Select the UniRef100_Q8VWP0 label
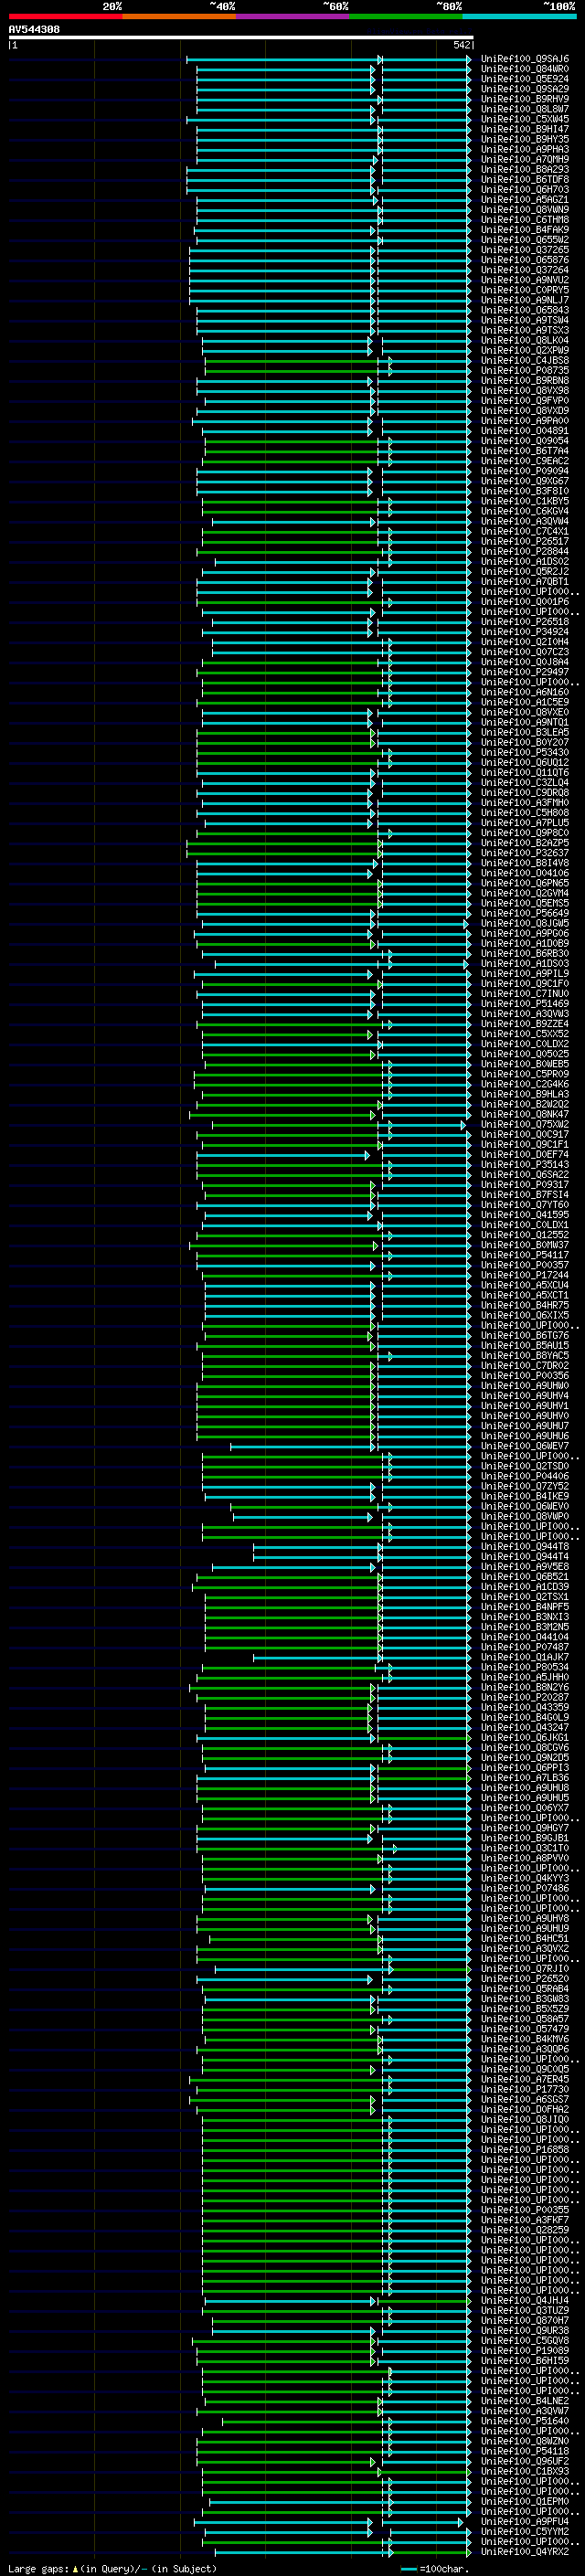 525,1516
